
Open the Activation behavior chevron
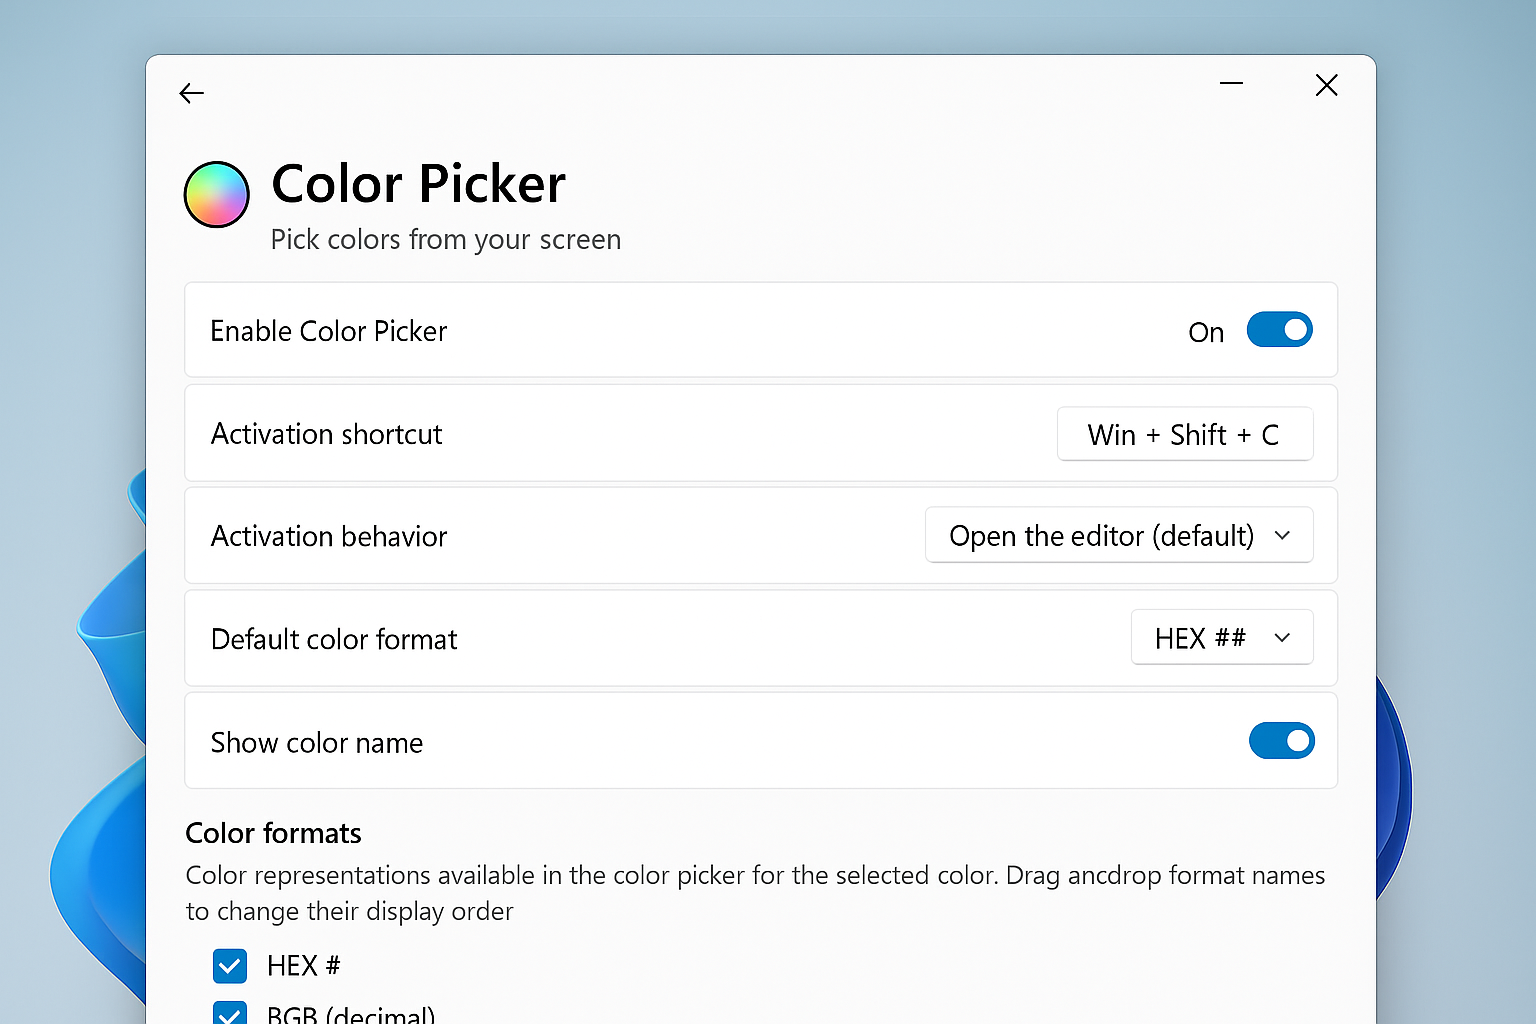point(1283,535)
